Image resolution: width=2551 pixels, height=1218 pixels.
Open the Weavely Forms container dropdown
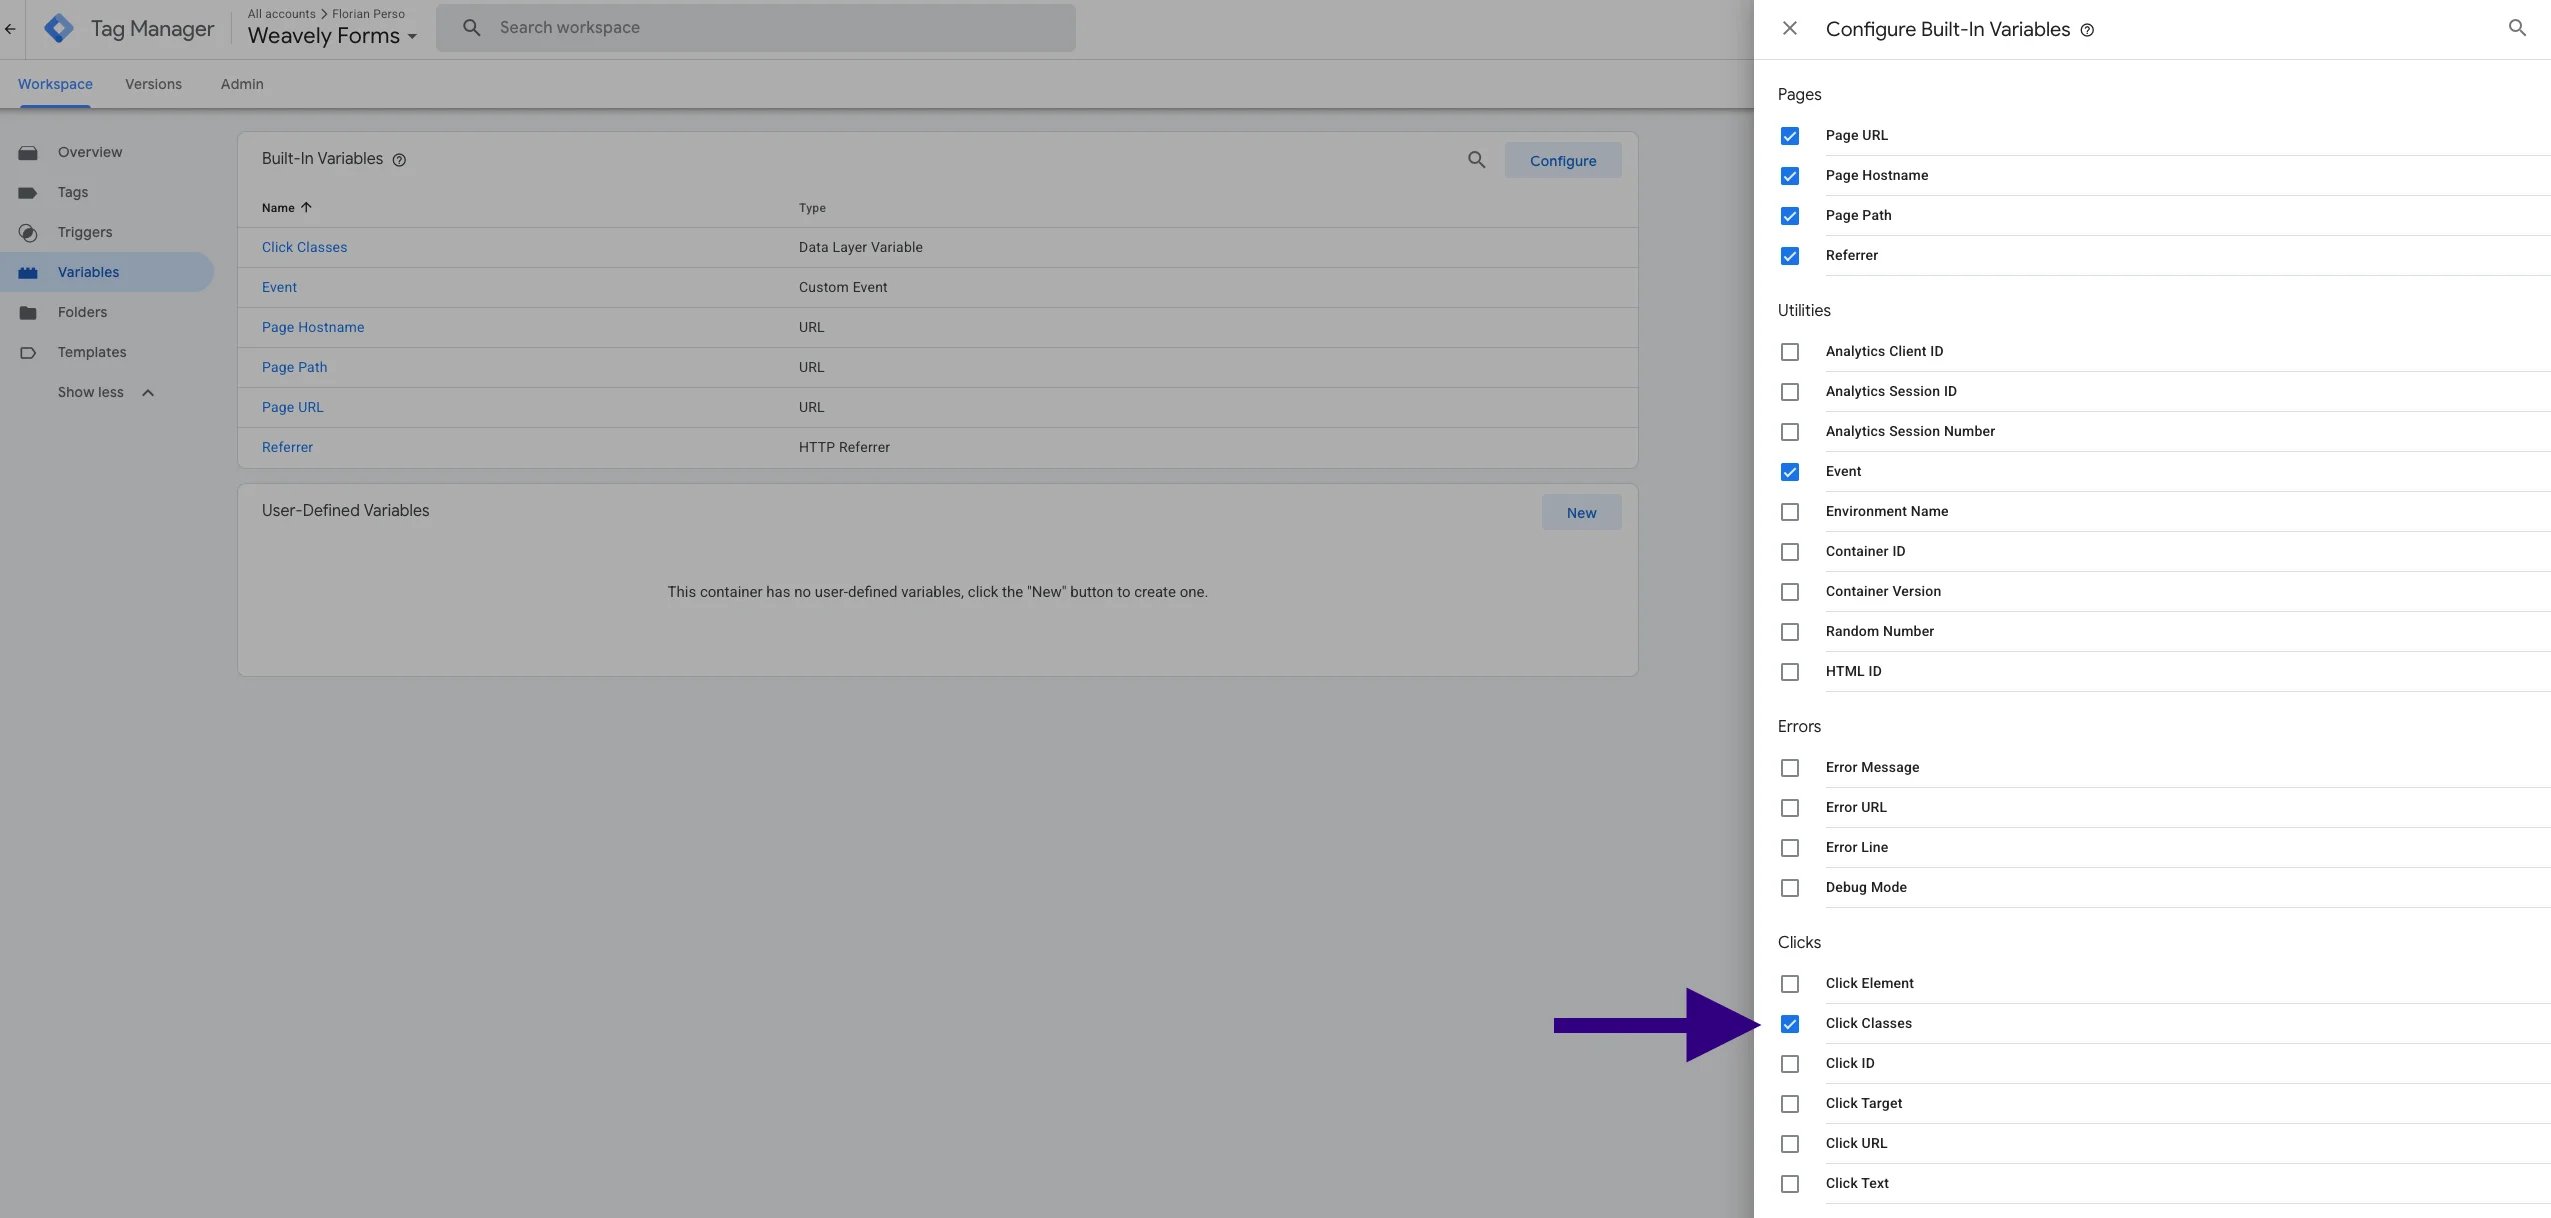(x=332, y=36)
